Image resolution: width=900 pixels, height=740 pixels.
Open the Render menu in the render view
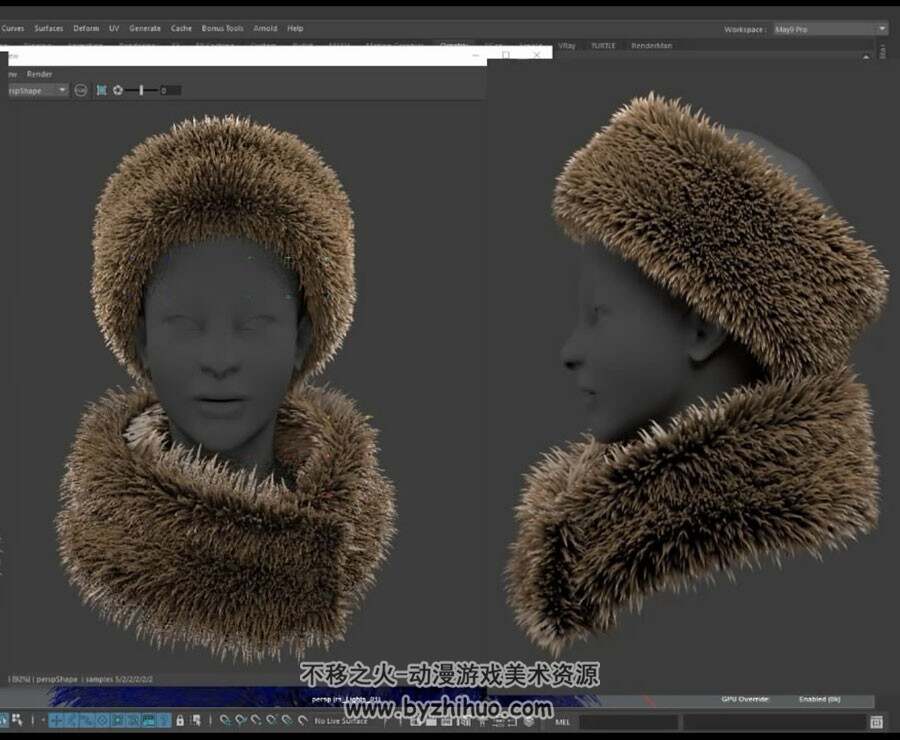pyautogui.click(x=40, y=74)
